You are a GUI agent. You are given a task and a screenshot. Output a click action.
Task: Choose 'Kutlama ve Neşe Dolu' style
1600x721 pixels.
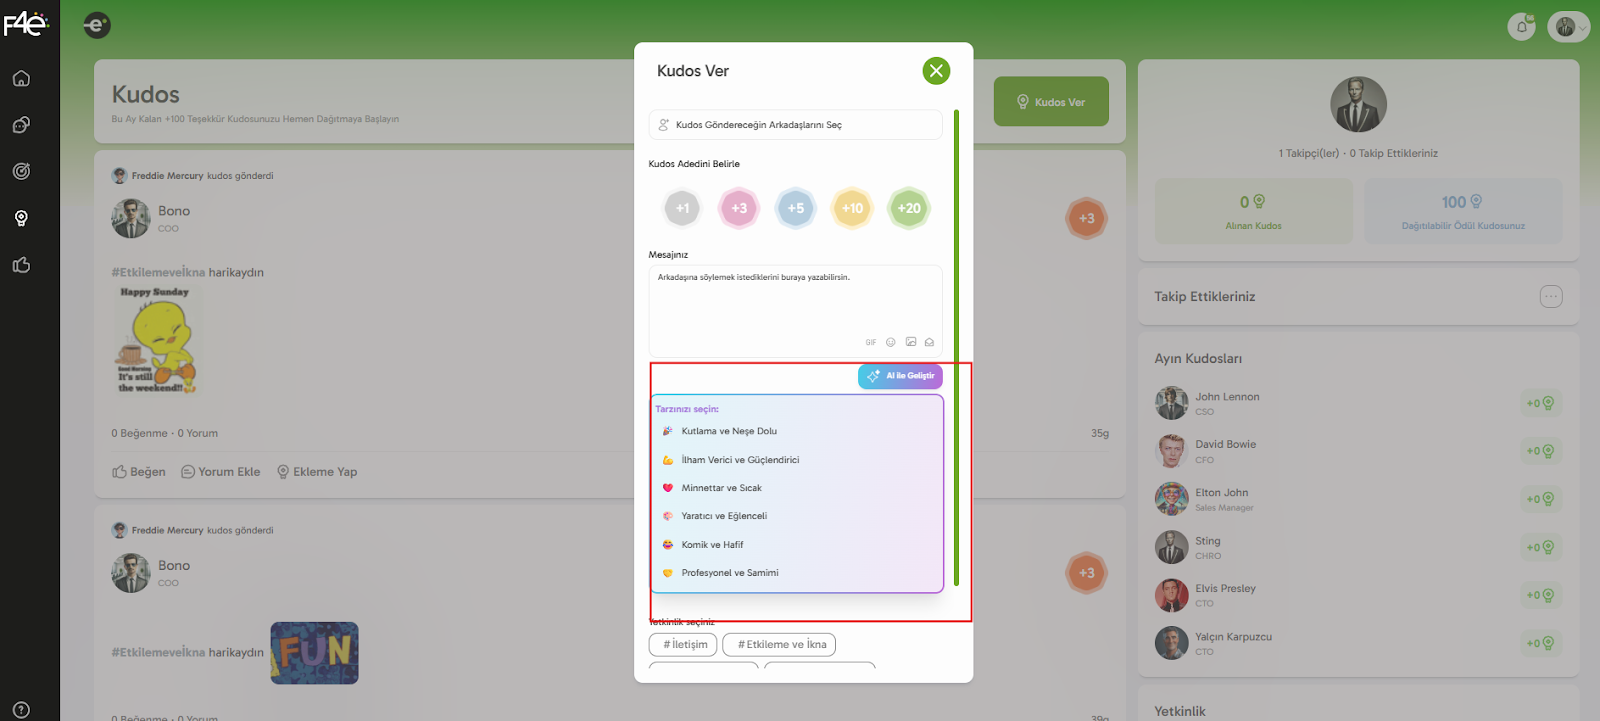pos(729,431)
